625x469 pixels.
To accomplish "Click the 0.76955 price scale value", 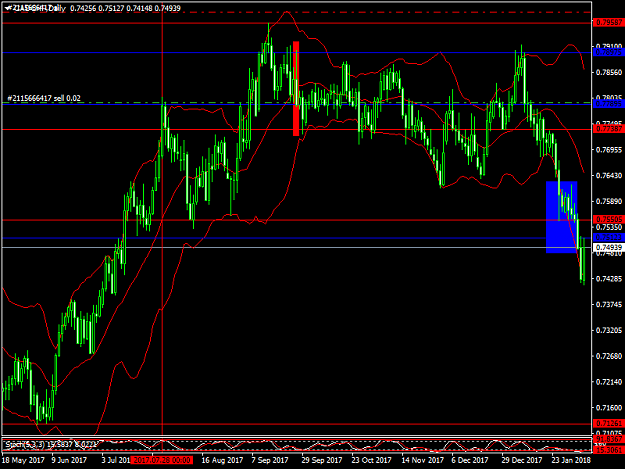I will pos(609,150).
